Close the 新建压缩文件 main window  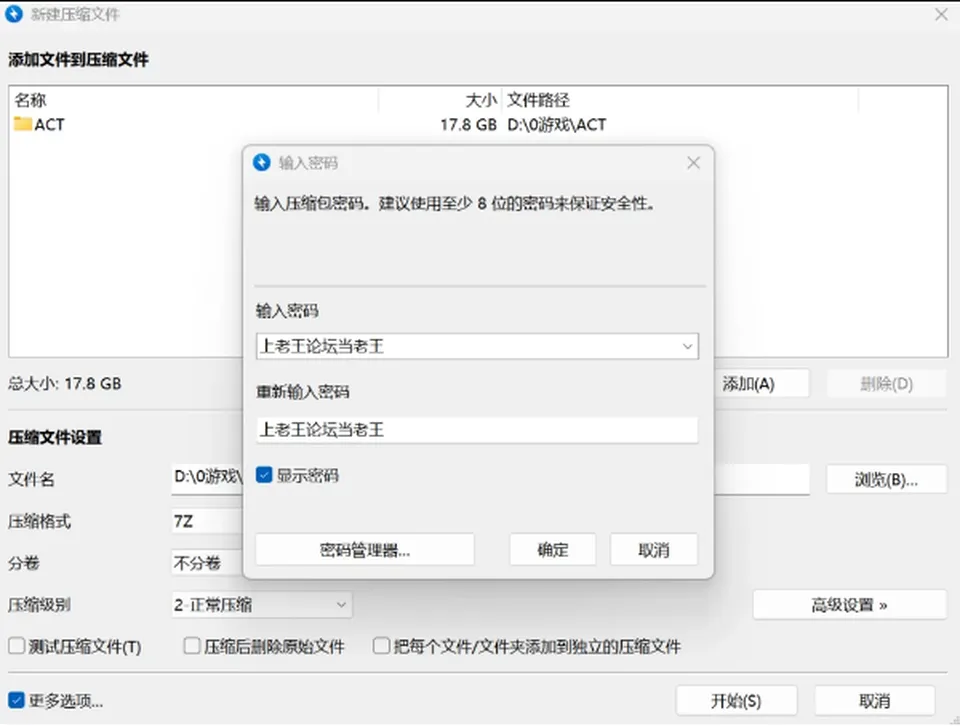coord(941,14)
